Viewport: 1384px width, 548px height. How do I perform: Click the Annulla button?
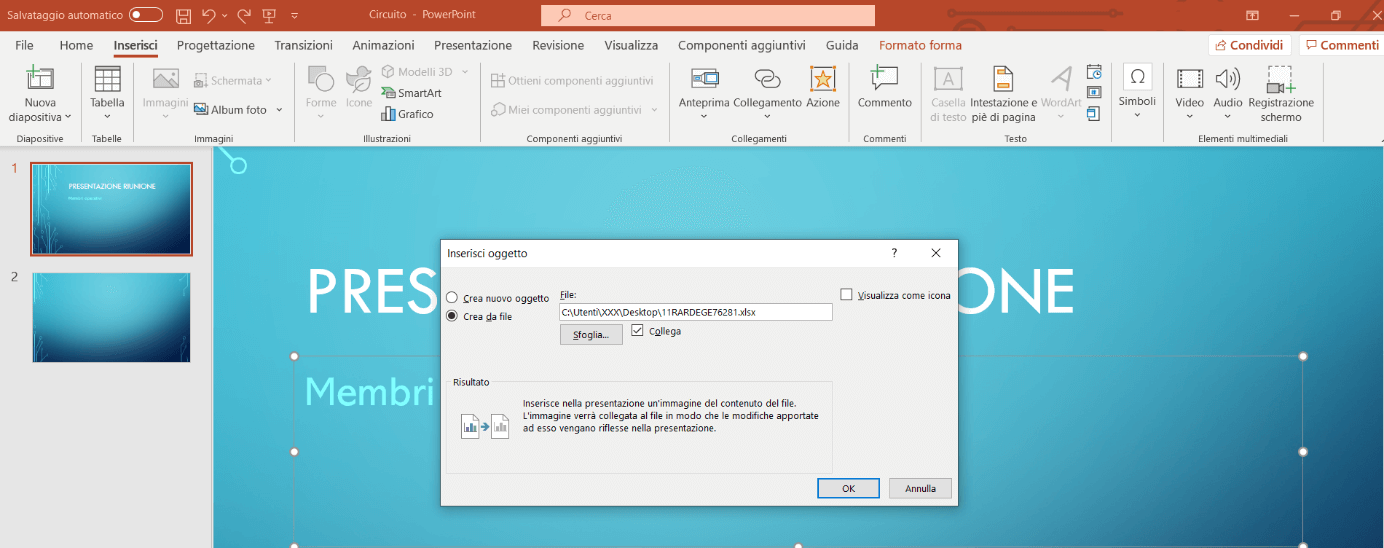pyautogui.click(x=920, y=489)
